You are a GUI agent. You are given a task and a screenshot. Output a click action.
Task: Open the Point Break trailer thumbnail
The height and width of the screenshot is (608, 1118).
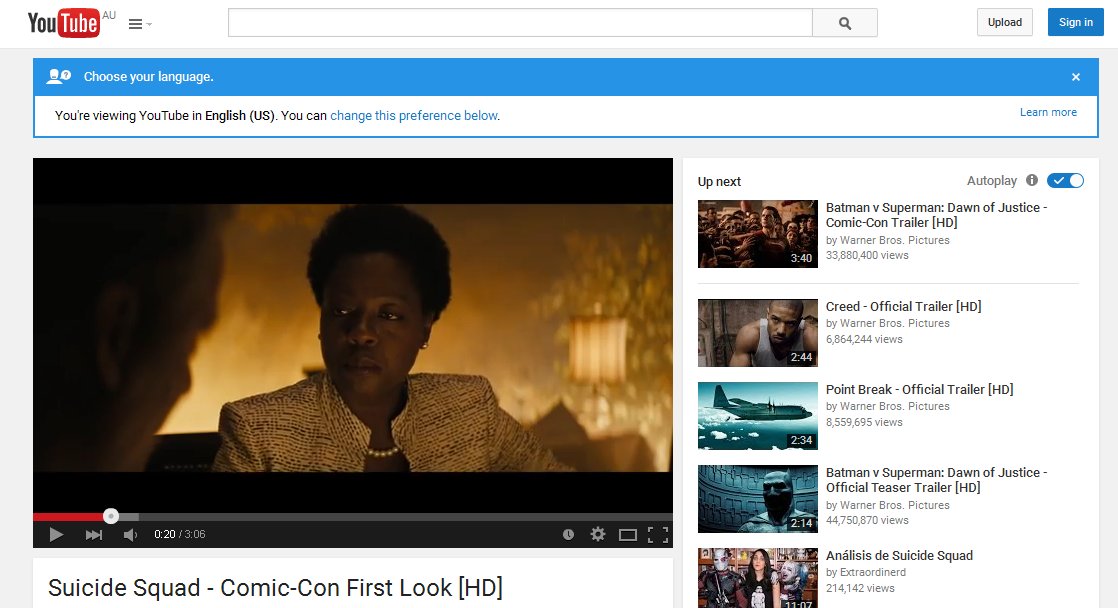757,416
